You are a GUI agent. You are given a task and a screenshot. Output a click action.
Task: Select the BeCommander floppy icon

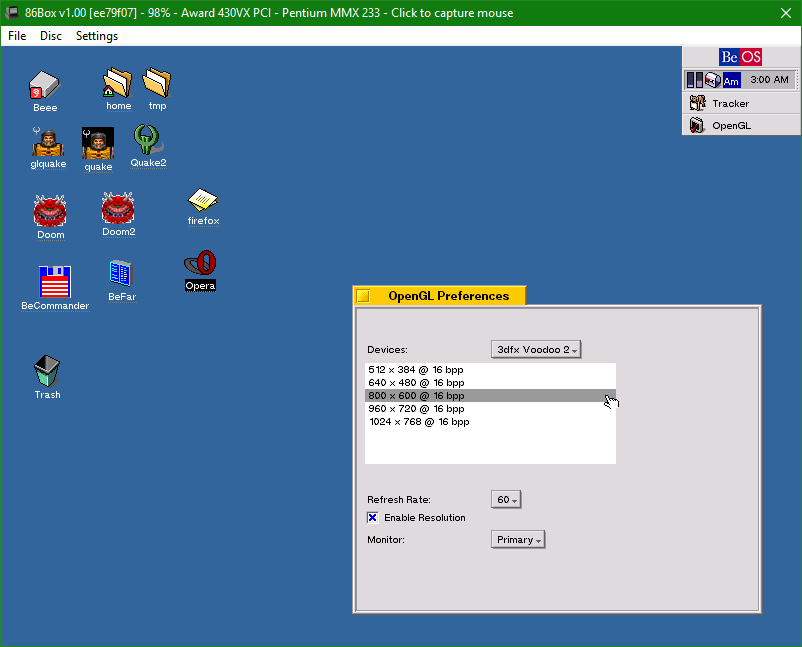pyautogui.click(x=55, y=282)
